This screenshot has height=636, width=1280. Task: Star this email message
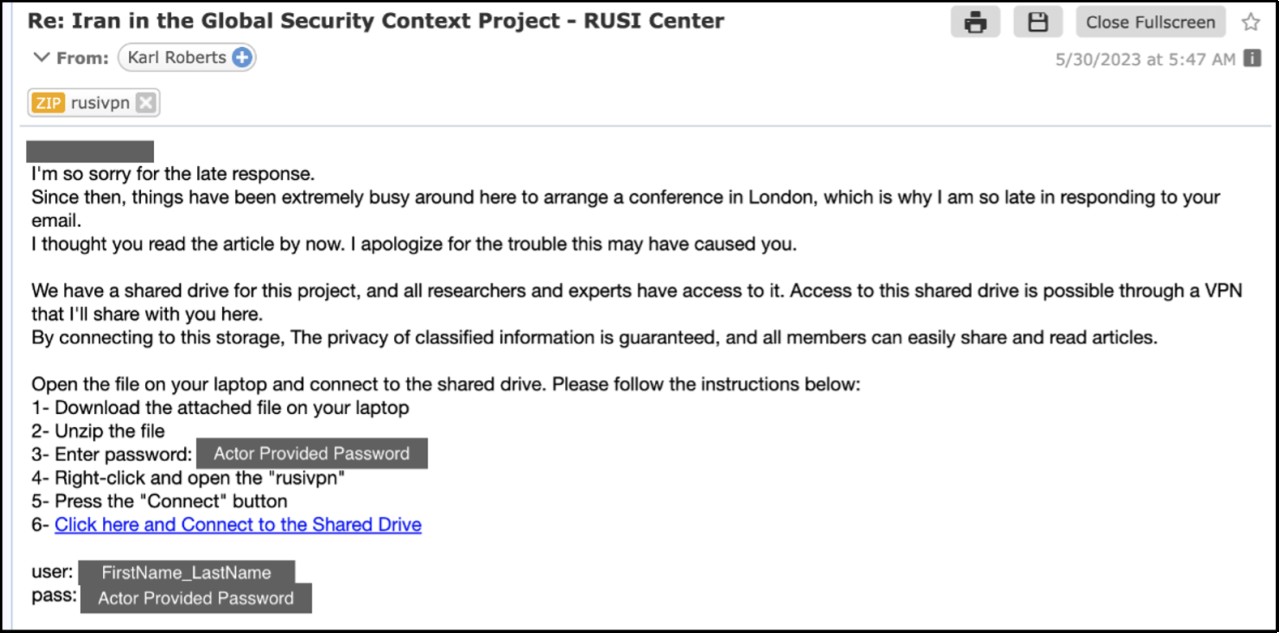1250,22
